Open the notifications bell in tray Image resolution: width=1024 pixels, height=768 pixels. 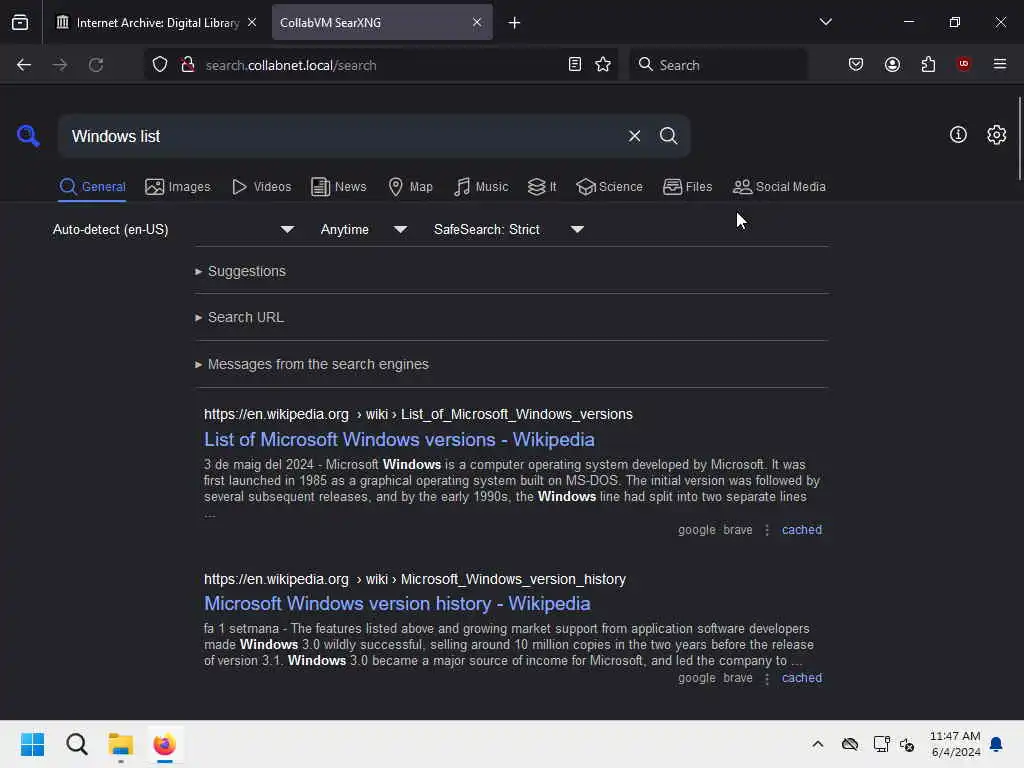(x=996, y=744)
